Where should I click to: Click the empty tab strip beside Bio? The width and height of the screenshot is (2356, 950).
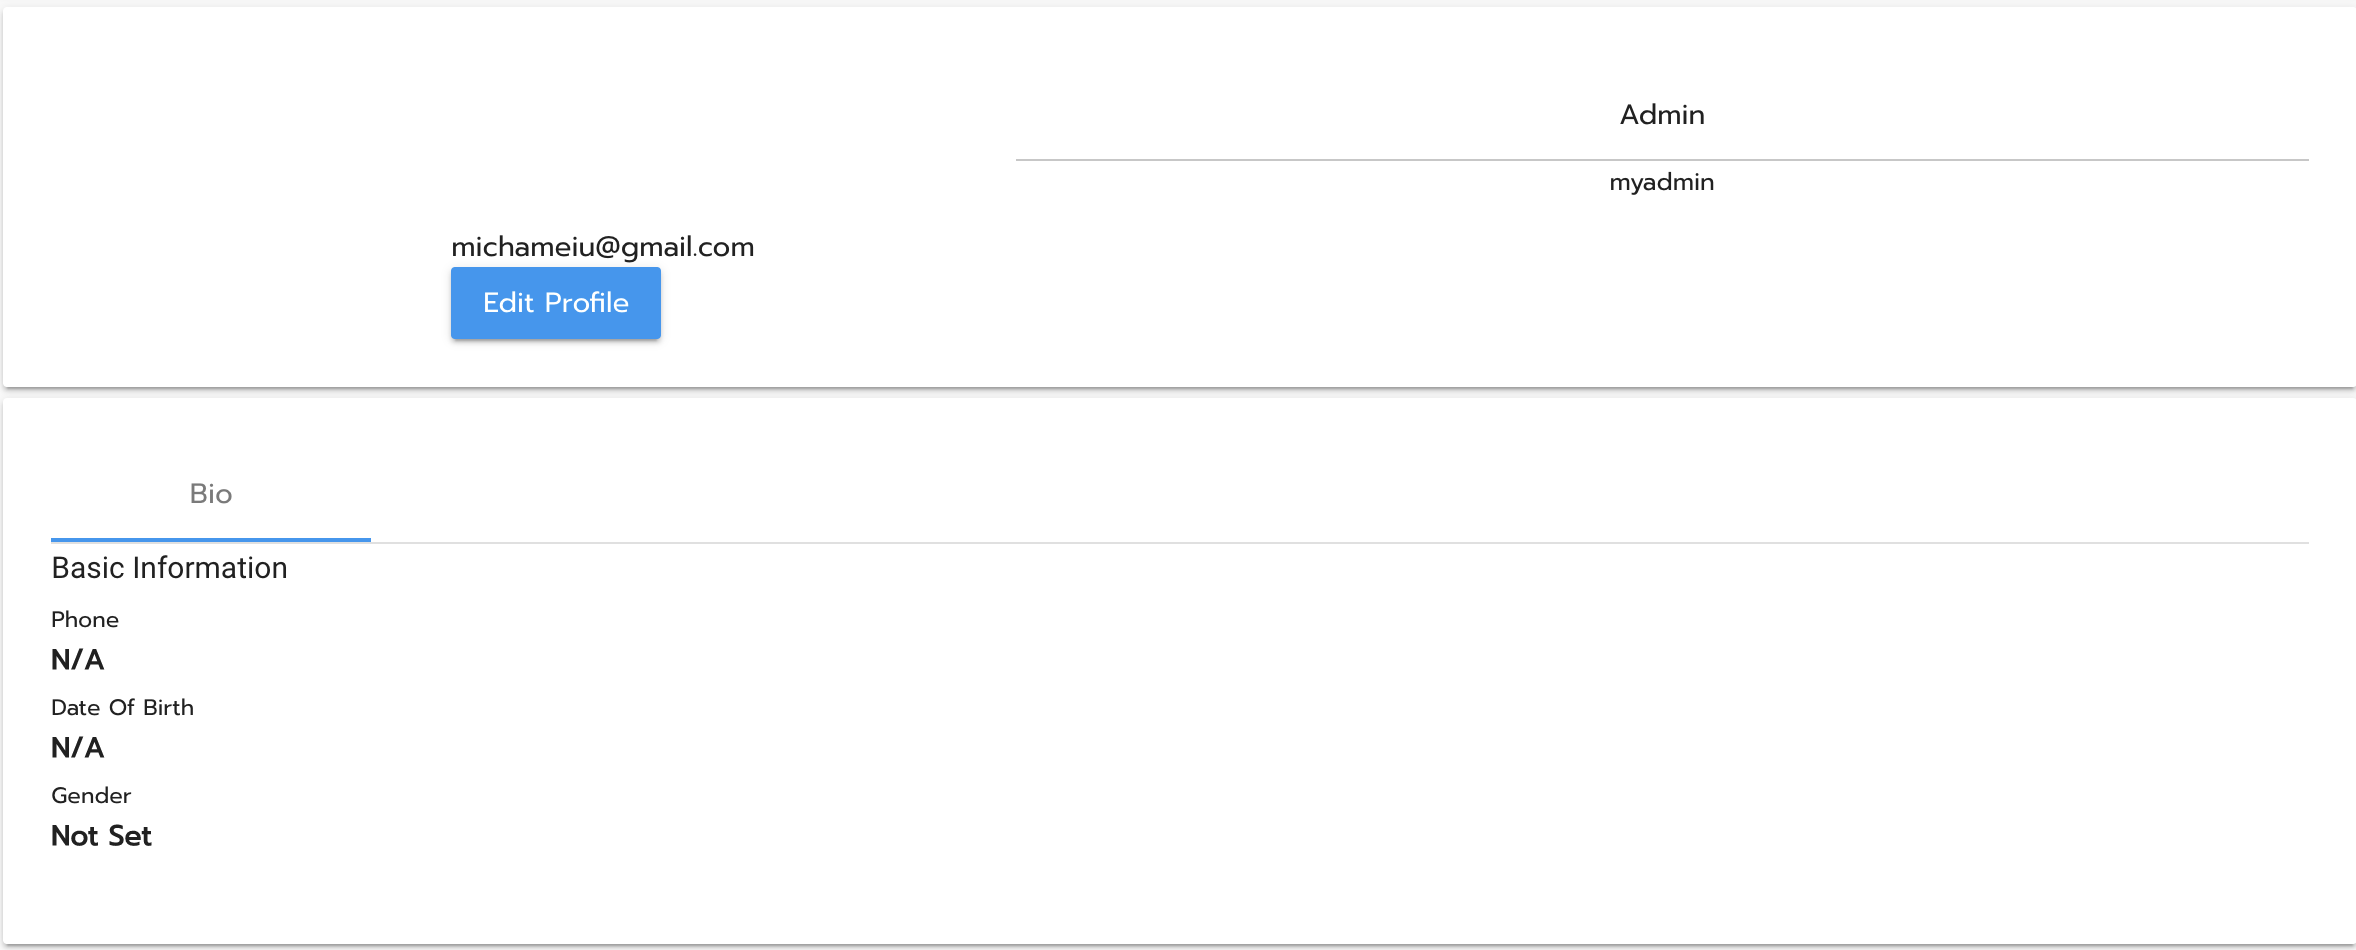click(1200, 494)
